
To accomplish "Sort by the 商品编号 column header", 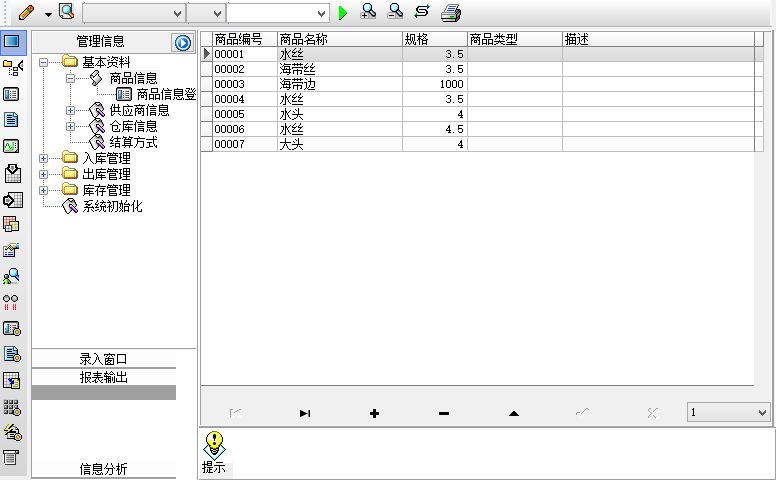I will 244,39.
